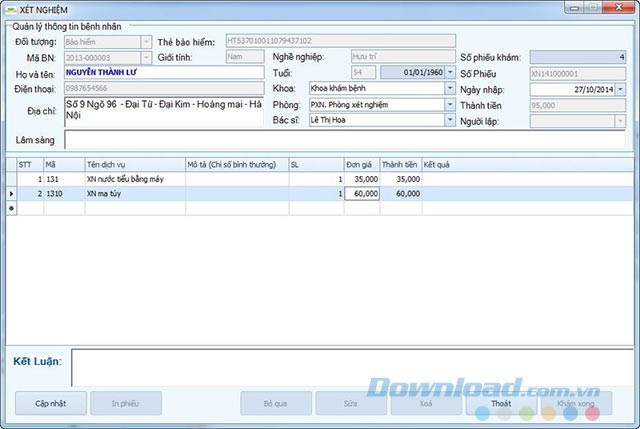Viewport: 640px width, 429px height.
Task: Open the Ngày nhập date picker
Action: click(620, 89)
